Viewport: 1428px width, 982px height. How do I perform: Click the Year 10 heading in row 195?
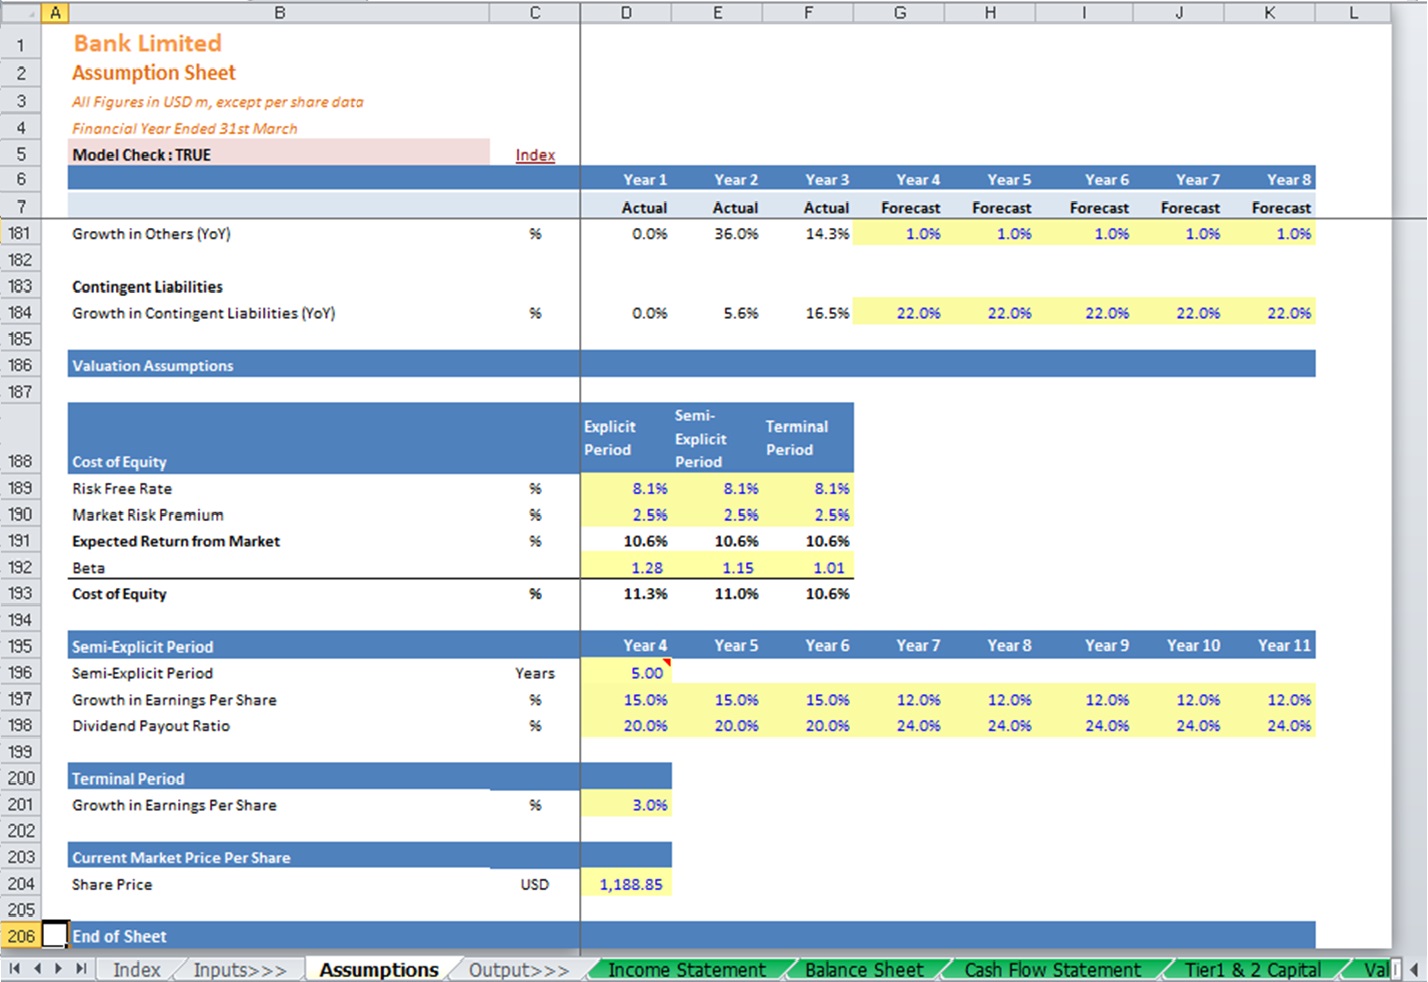(x=1193, y=646)
